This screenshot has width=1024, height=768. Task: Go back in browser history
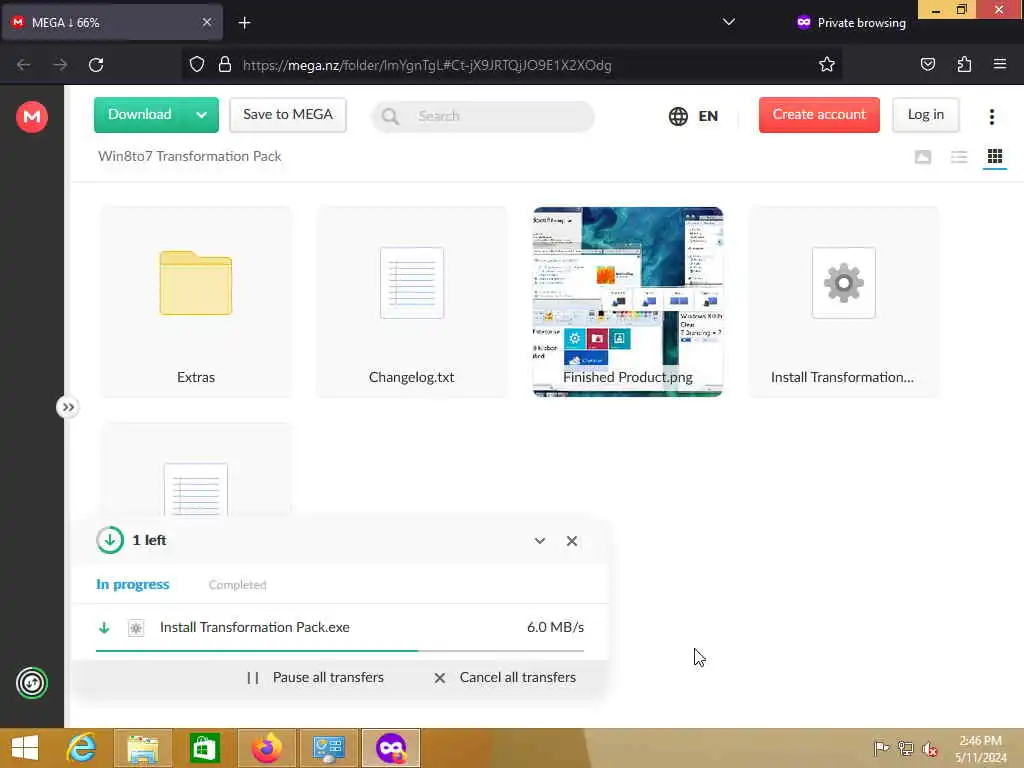click(24, 65)
